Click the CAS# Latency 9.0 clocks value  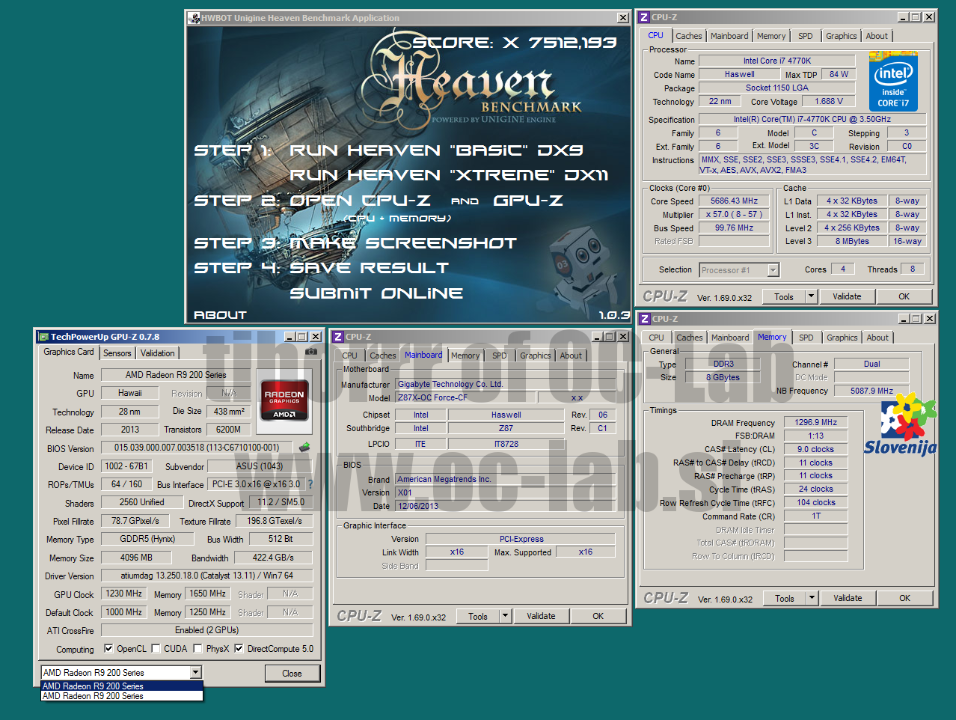coord(816,449)
